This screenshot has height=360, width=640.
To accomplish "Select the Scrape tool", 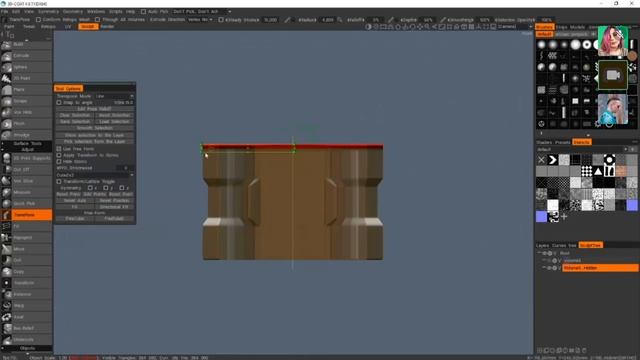I will [x=26, y=101].
